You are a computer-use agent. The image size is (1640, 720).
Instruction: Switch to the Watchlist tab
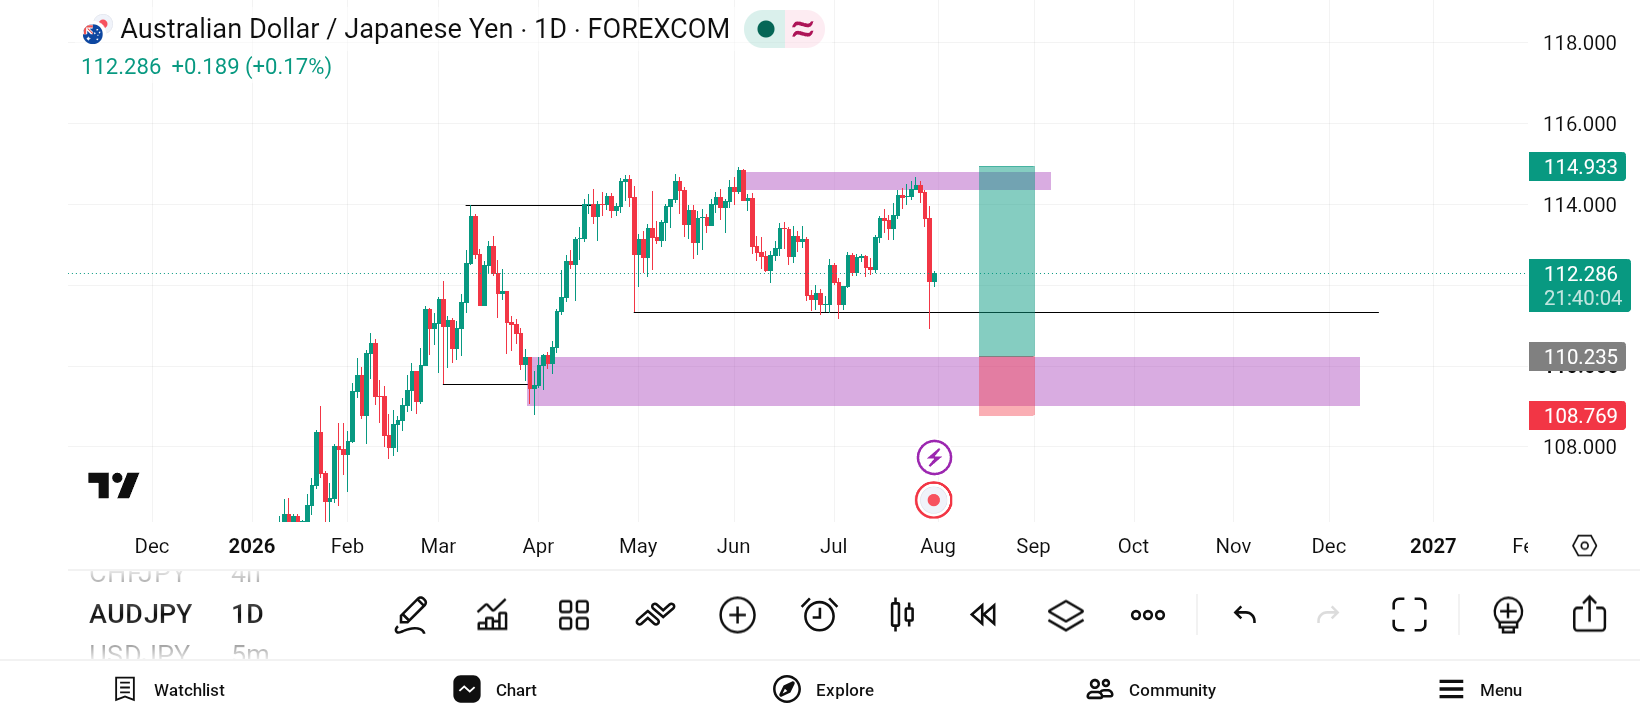tap(169, 690)
